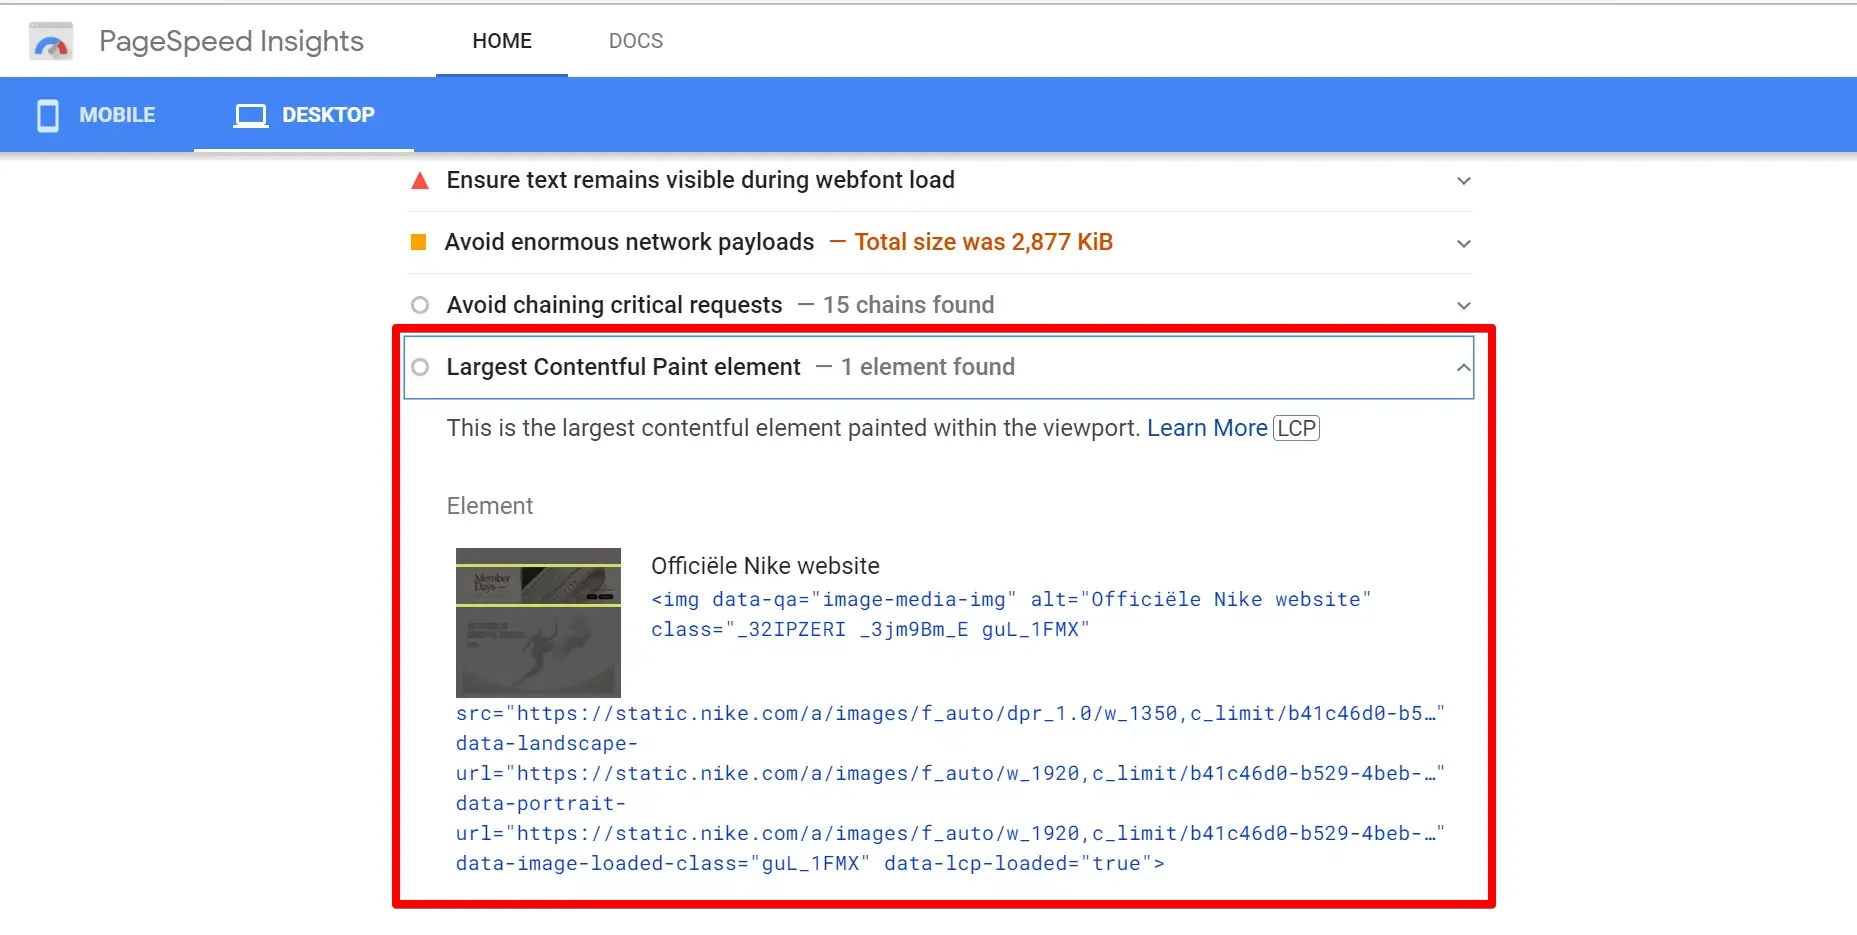Expand the enormous network payloads chevron
The height and width of the screenshot is (935, 1857).
click(1463, 244)
